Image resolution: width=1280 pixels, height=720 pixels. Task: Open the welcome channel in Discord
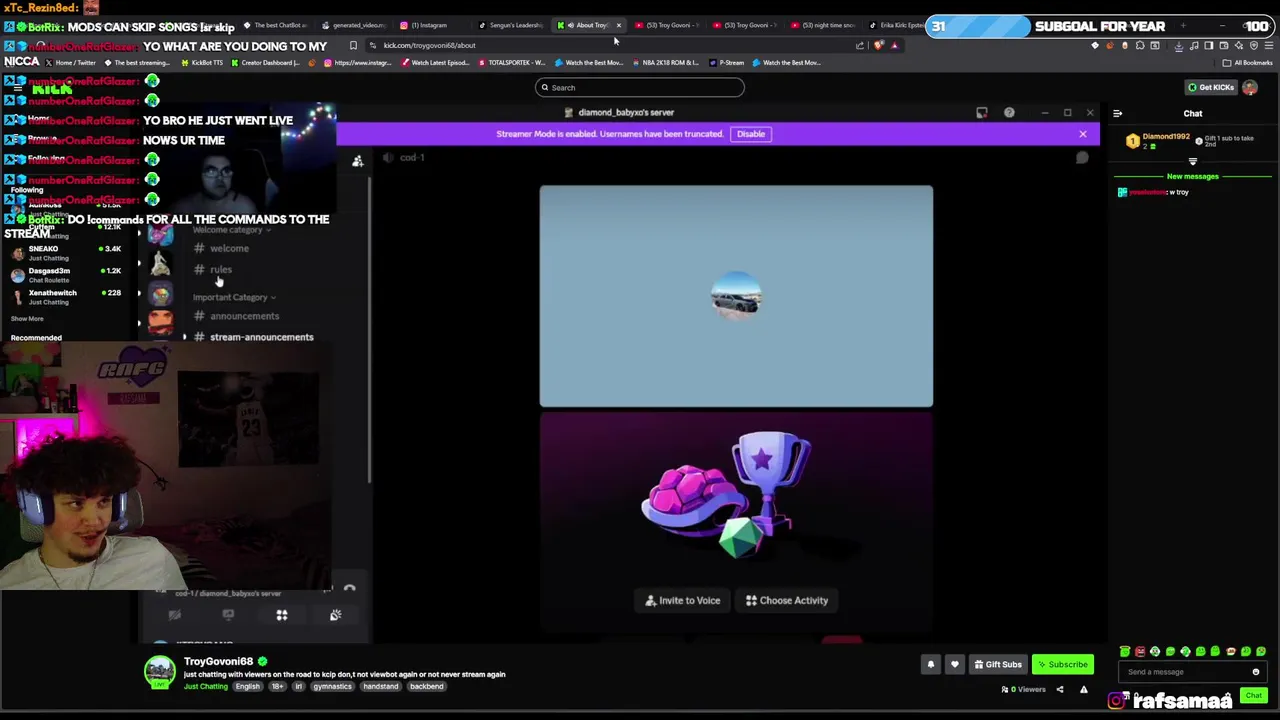[229, 248]
